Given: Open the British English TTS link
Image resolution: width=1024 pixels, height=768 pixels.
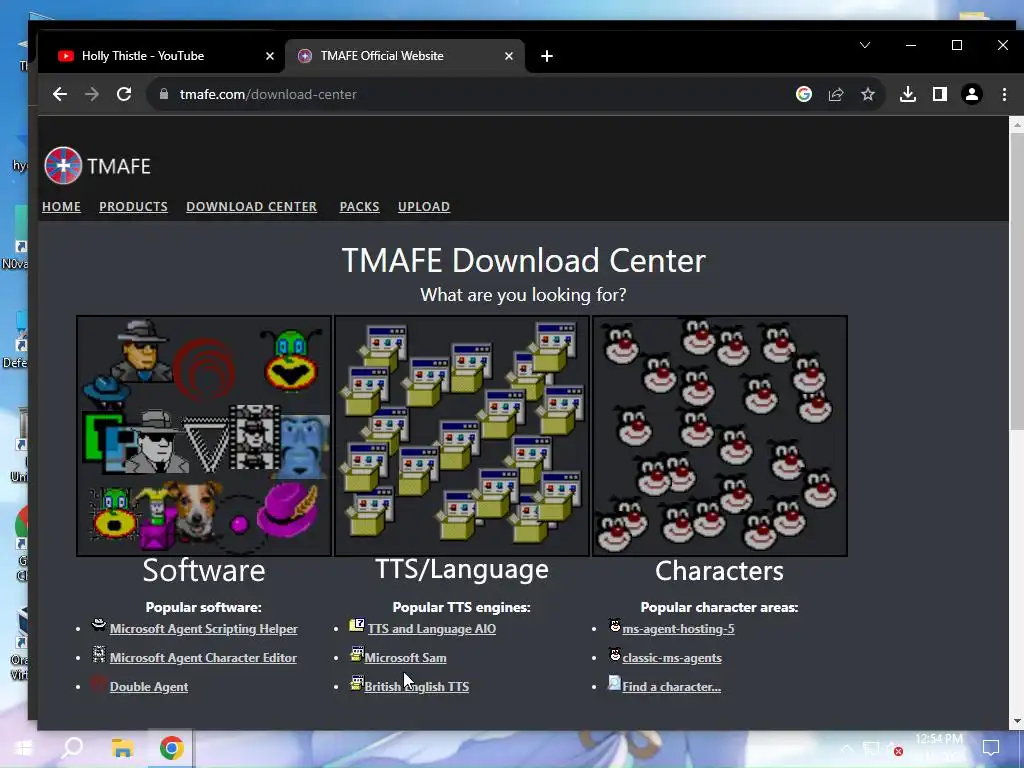Looking at the screenshot, I should tap(417, 686).
